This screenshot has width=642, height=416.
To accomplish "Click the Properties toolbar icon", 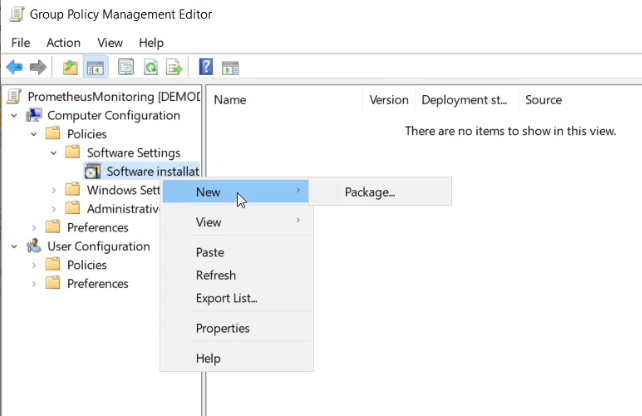I will (126, 68).
